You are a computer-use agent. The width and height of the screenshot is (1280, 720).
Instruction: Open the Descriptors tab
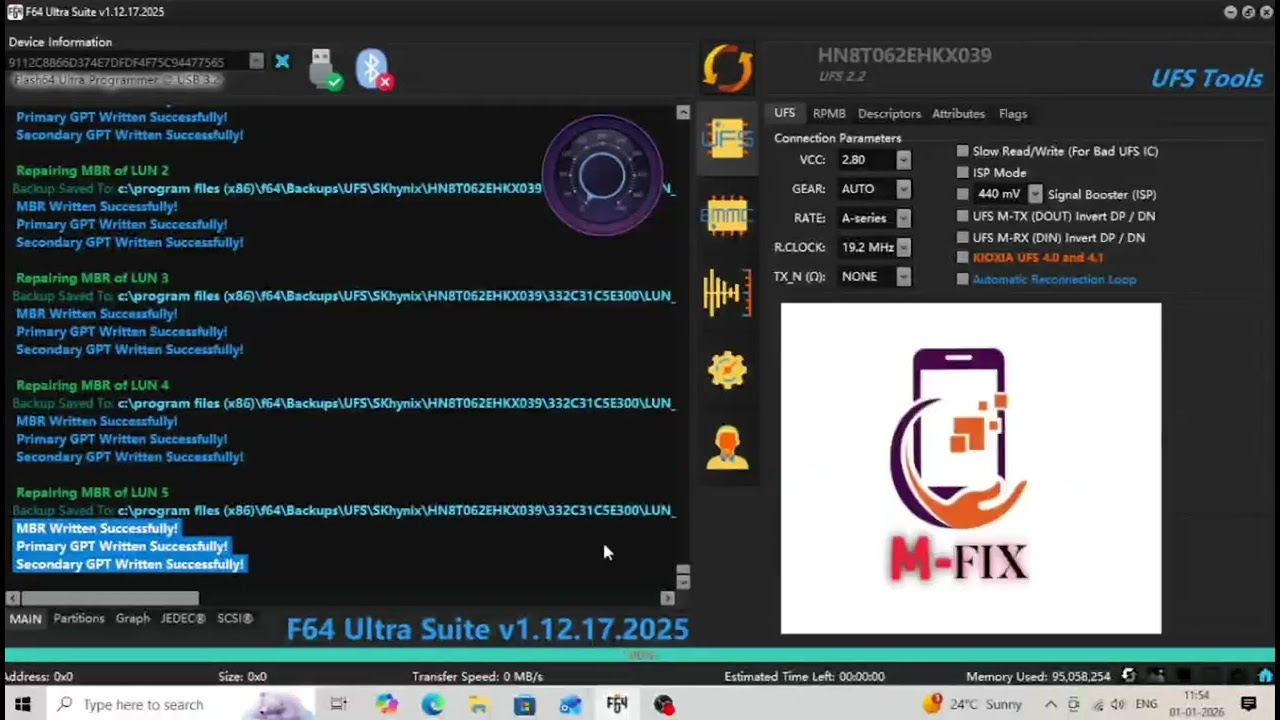point(889,113)
